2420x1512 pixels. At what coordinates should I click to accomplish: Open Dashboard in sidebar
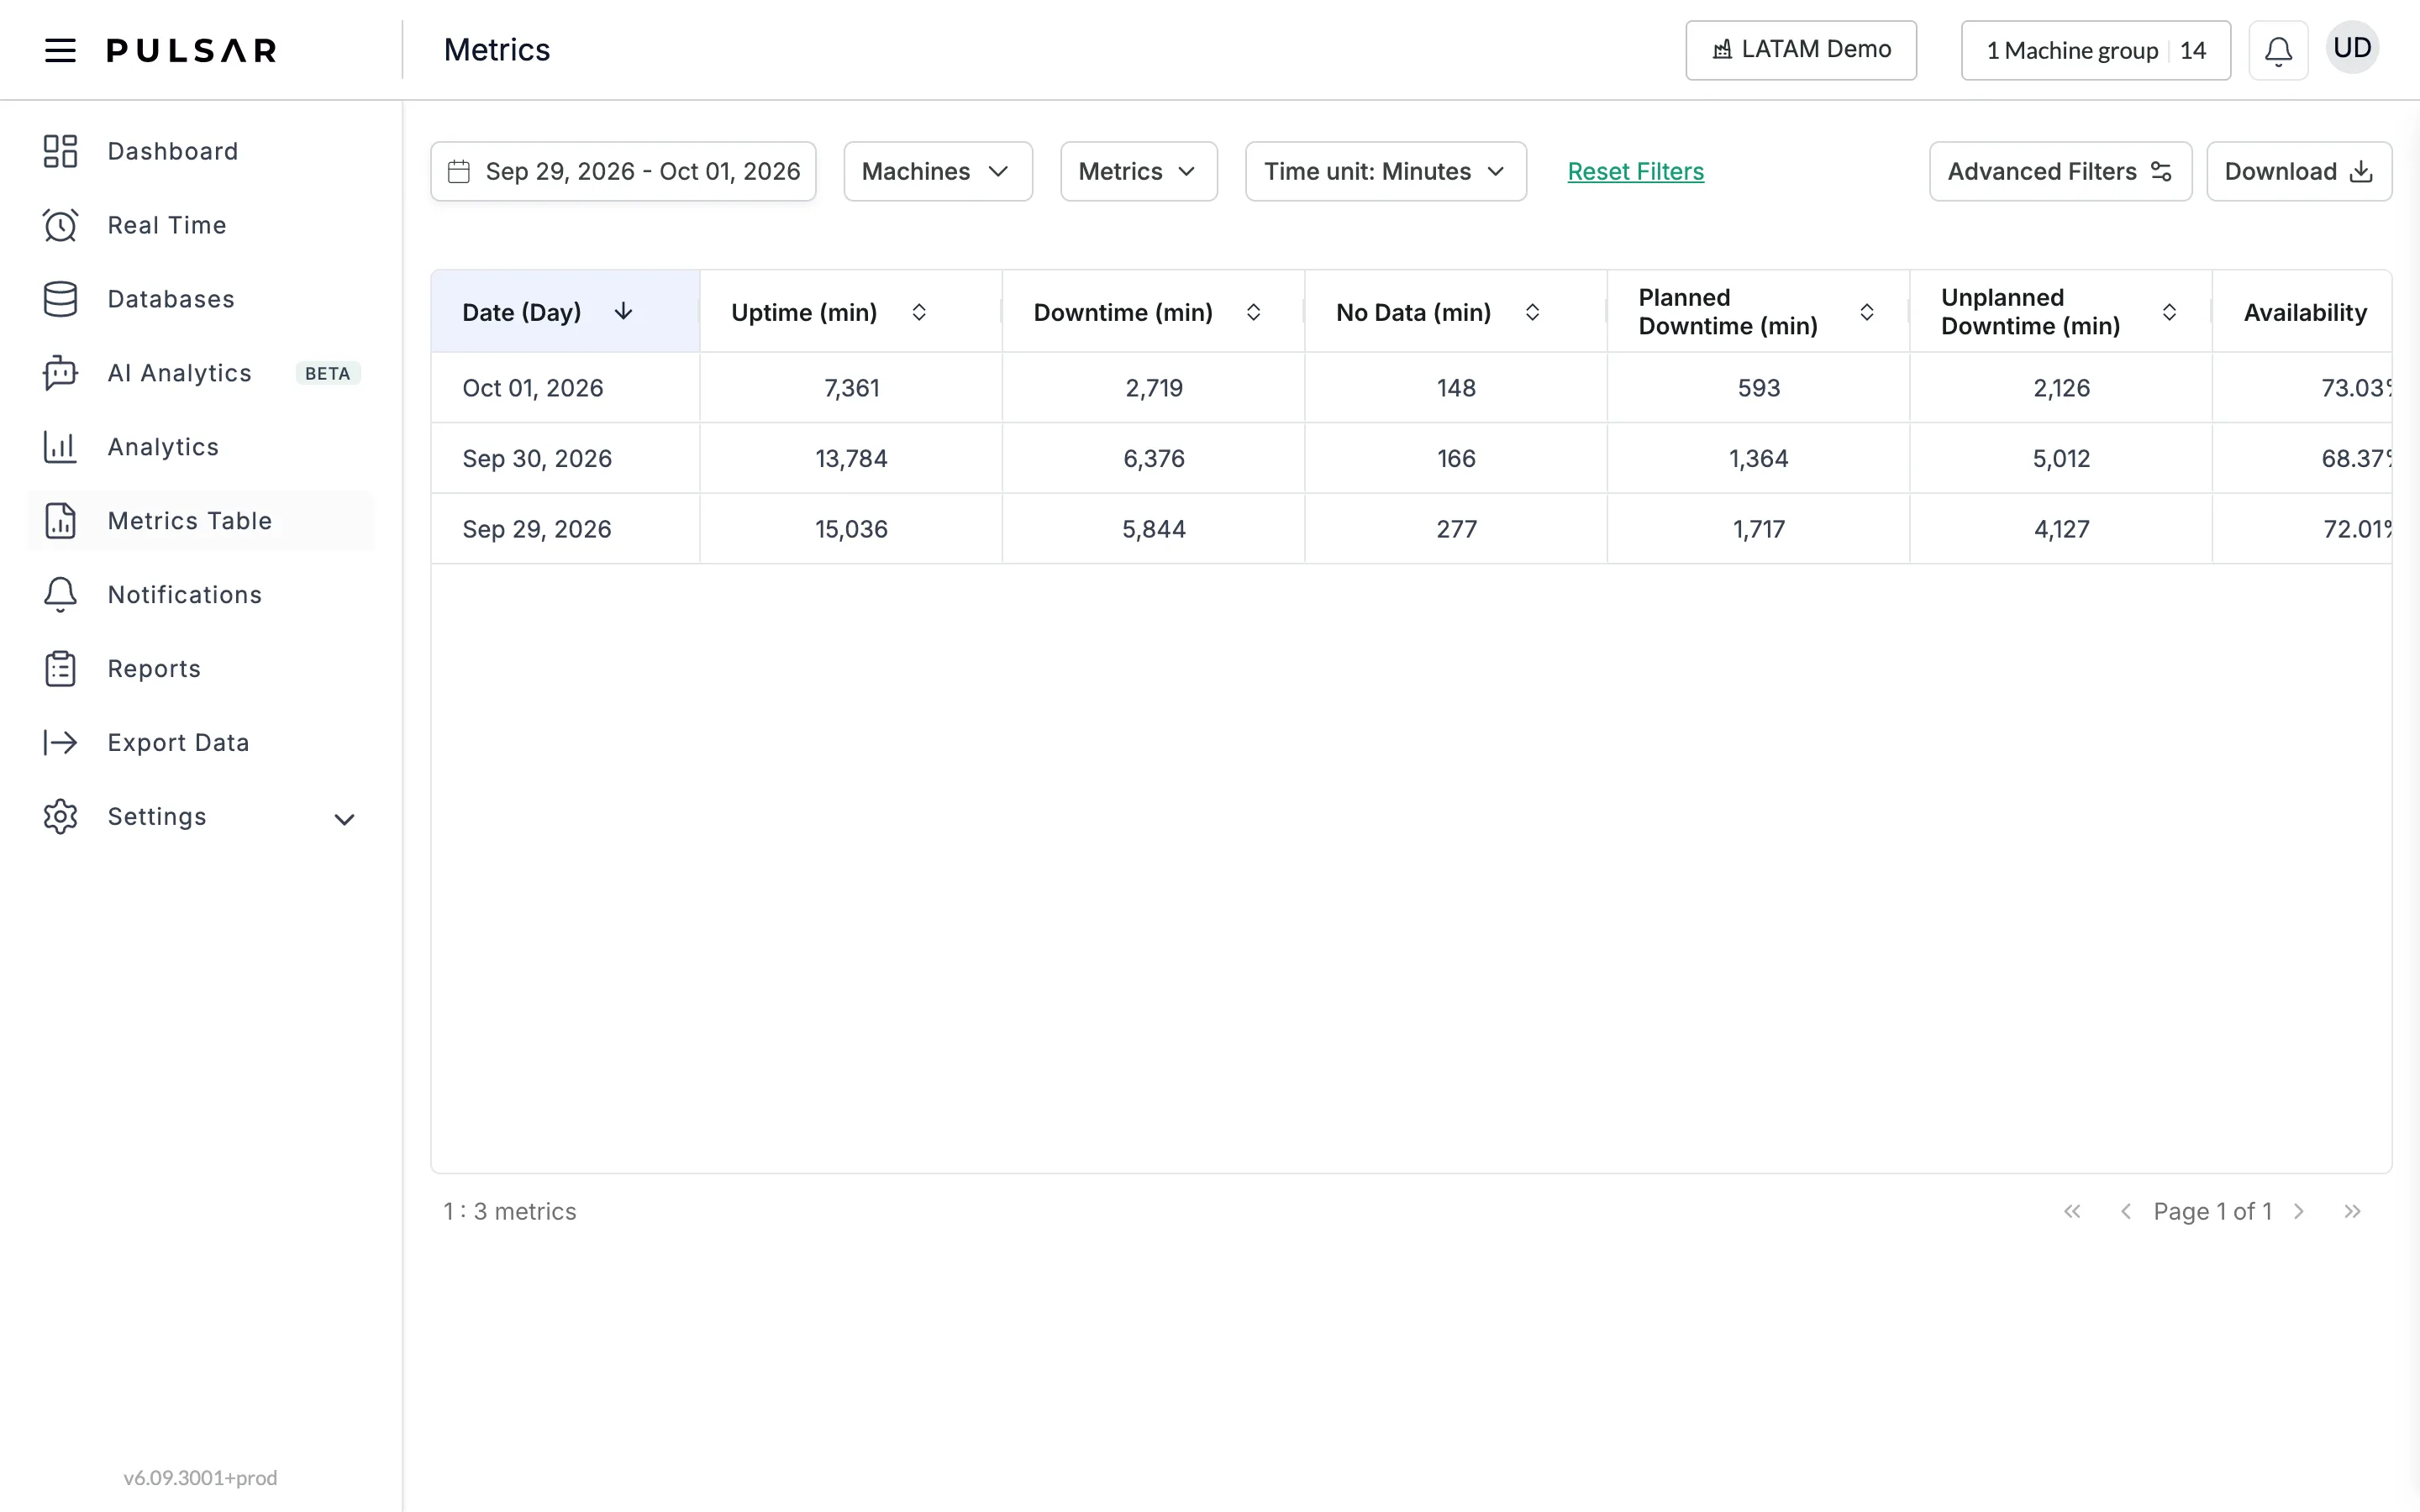[200, 151]
